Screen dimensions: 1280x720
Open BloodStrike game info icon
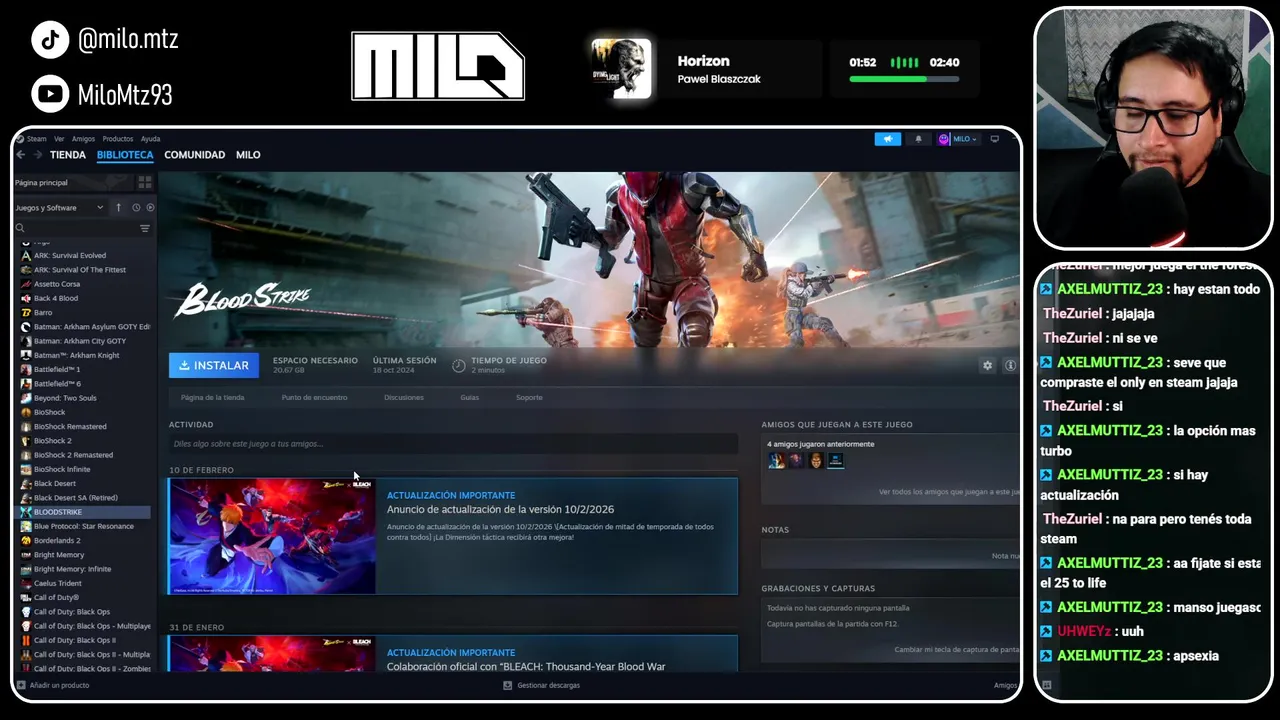click(x=1010, y=366)
